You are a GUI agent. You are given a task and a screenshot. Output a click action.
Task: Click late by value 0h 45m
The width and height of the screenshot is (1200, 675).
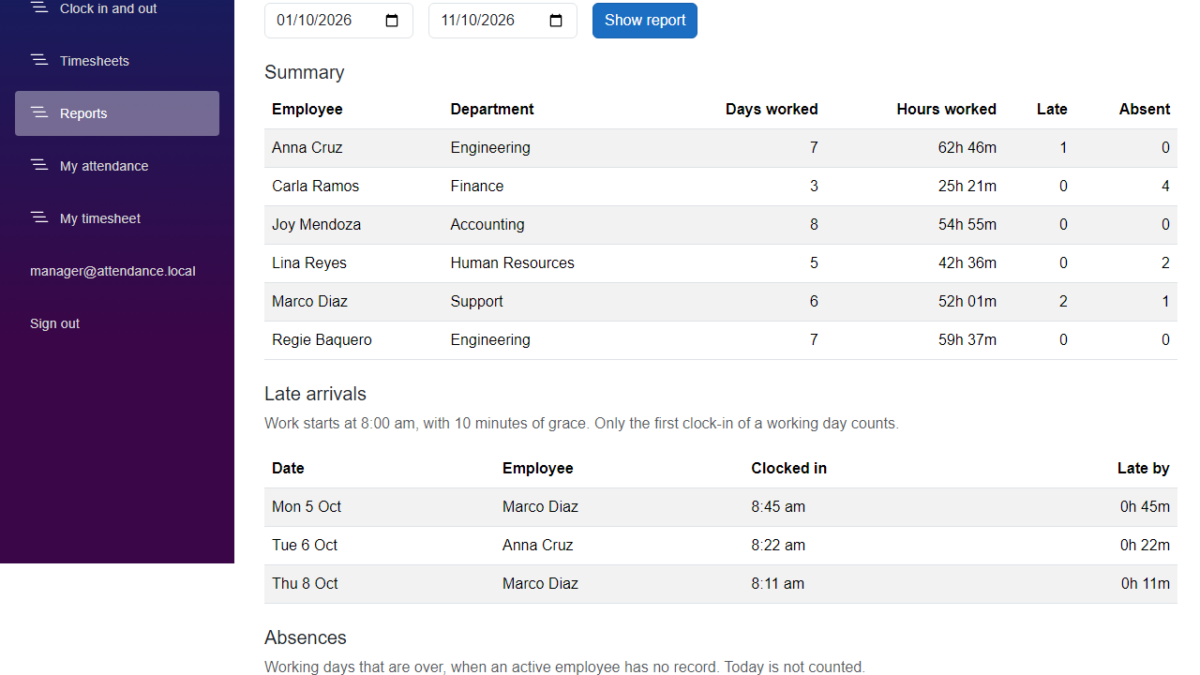pos(1145,507)
